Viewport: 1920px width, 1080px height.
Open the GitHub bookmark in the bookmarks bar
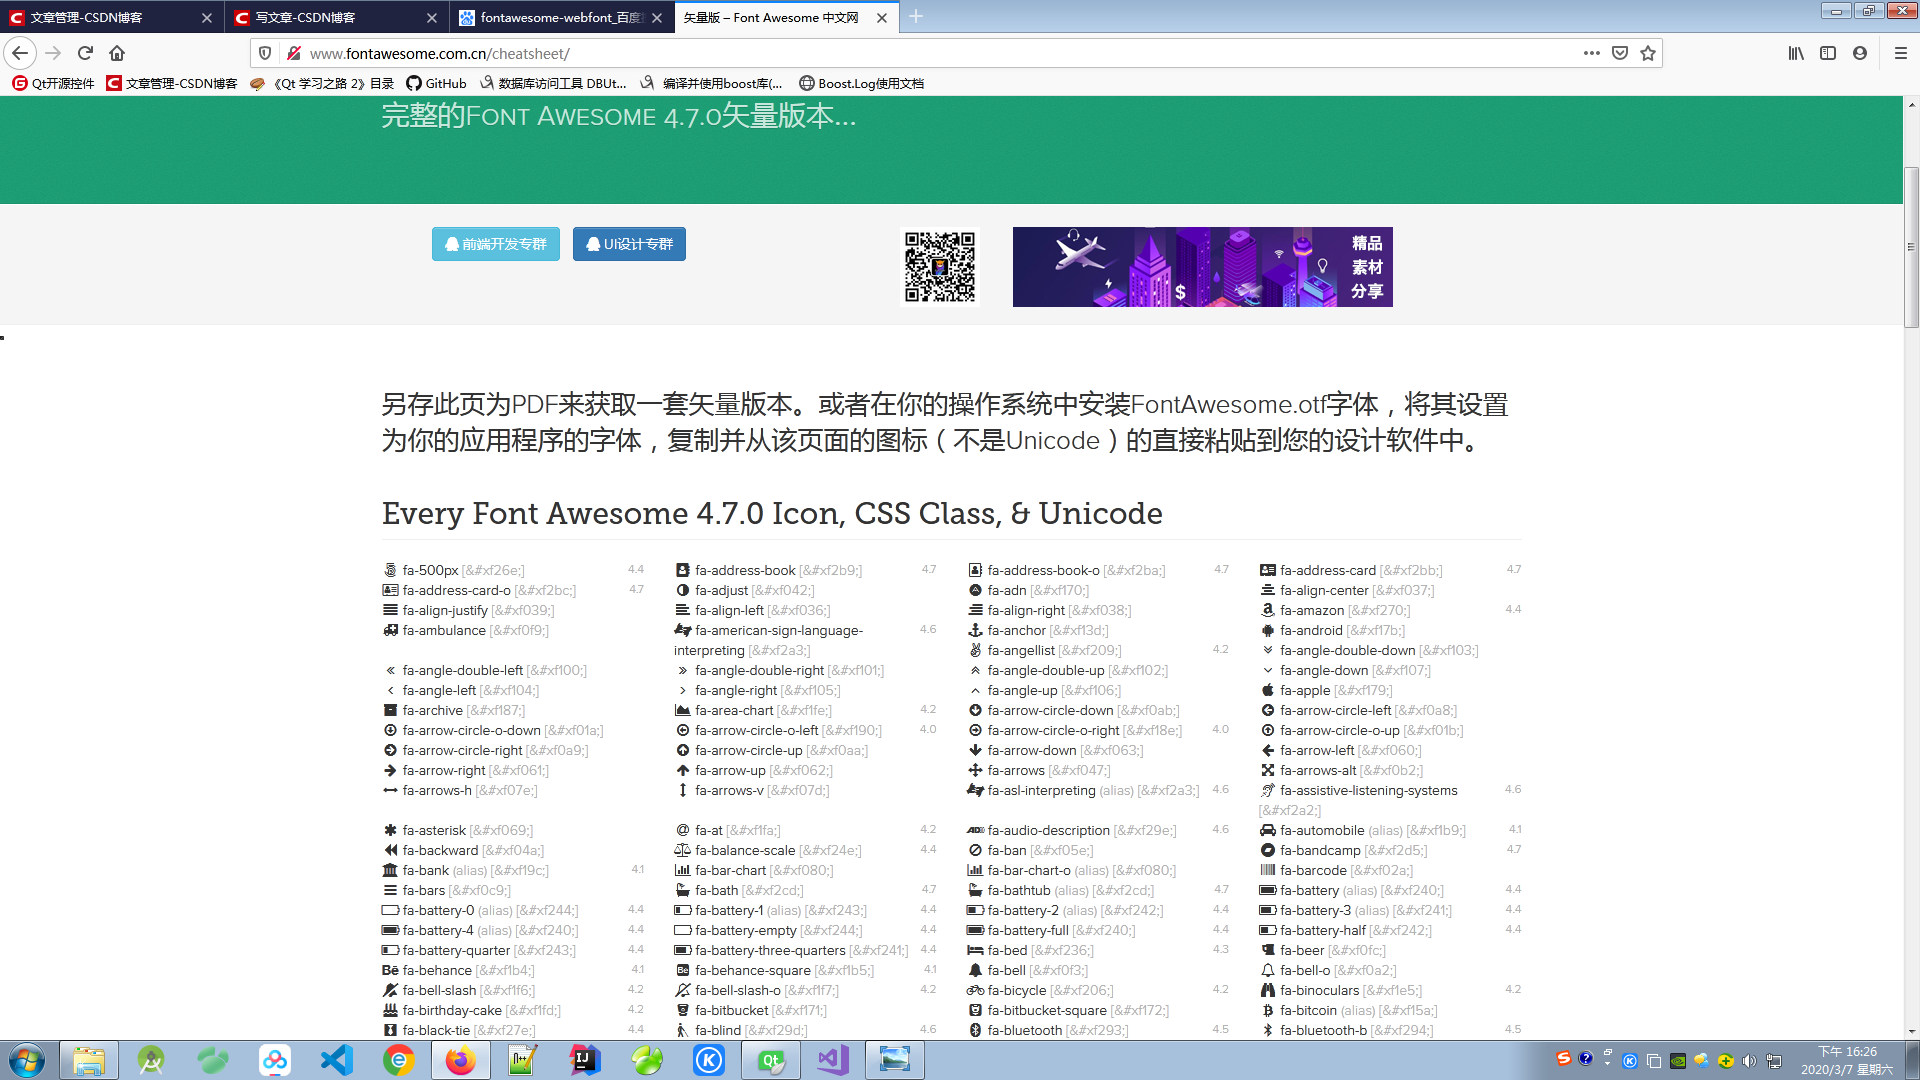pos(436,84)
